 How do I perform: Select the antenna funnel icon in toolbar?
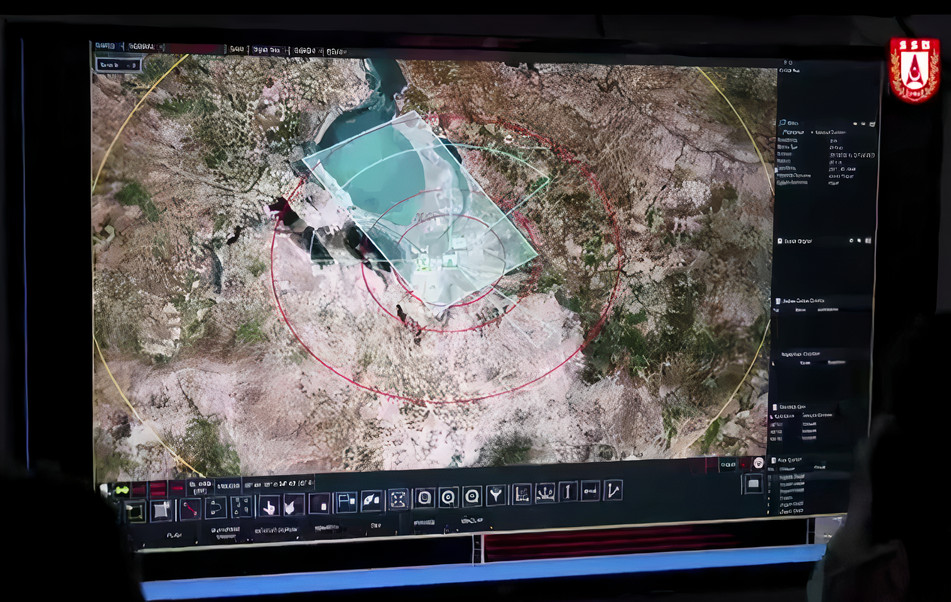pos(496,495)
